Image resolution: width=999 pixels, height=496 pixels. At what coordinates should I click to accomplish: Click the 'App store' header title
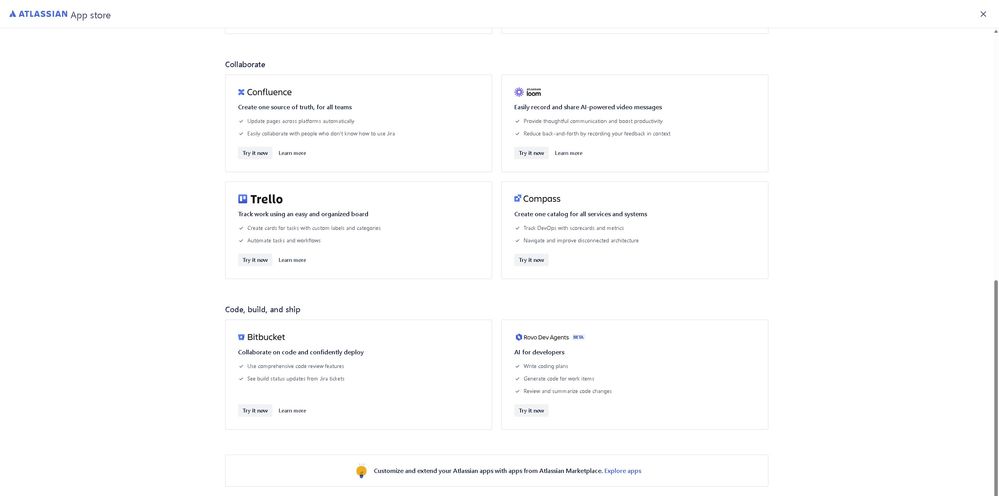(x=90, y=15)
